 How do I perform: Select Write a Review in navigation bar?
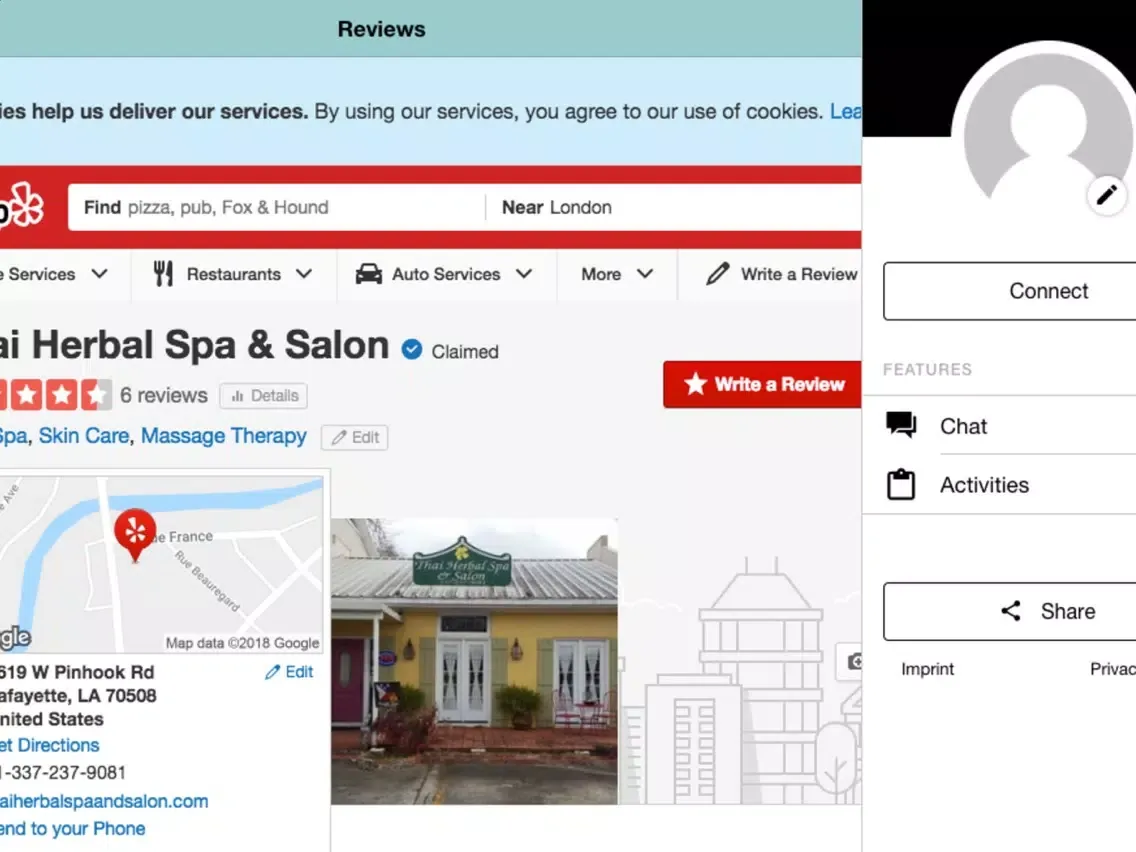[x=781, y=274]
